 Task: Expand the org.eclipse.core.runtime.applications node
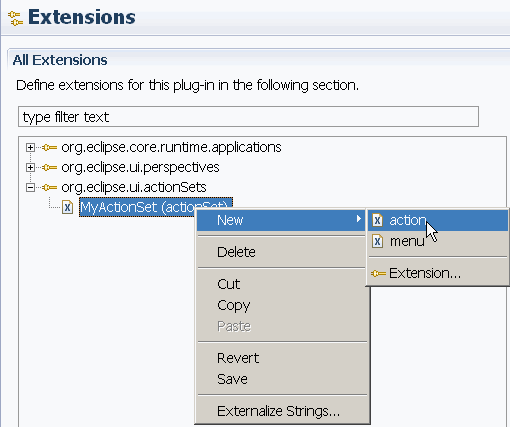coord(30,148)
